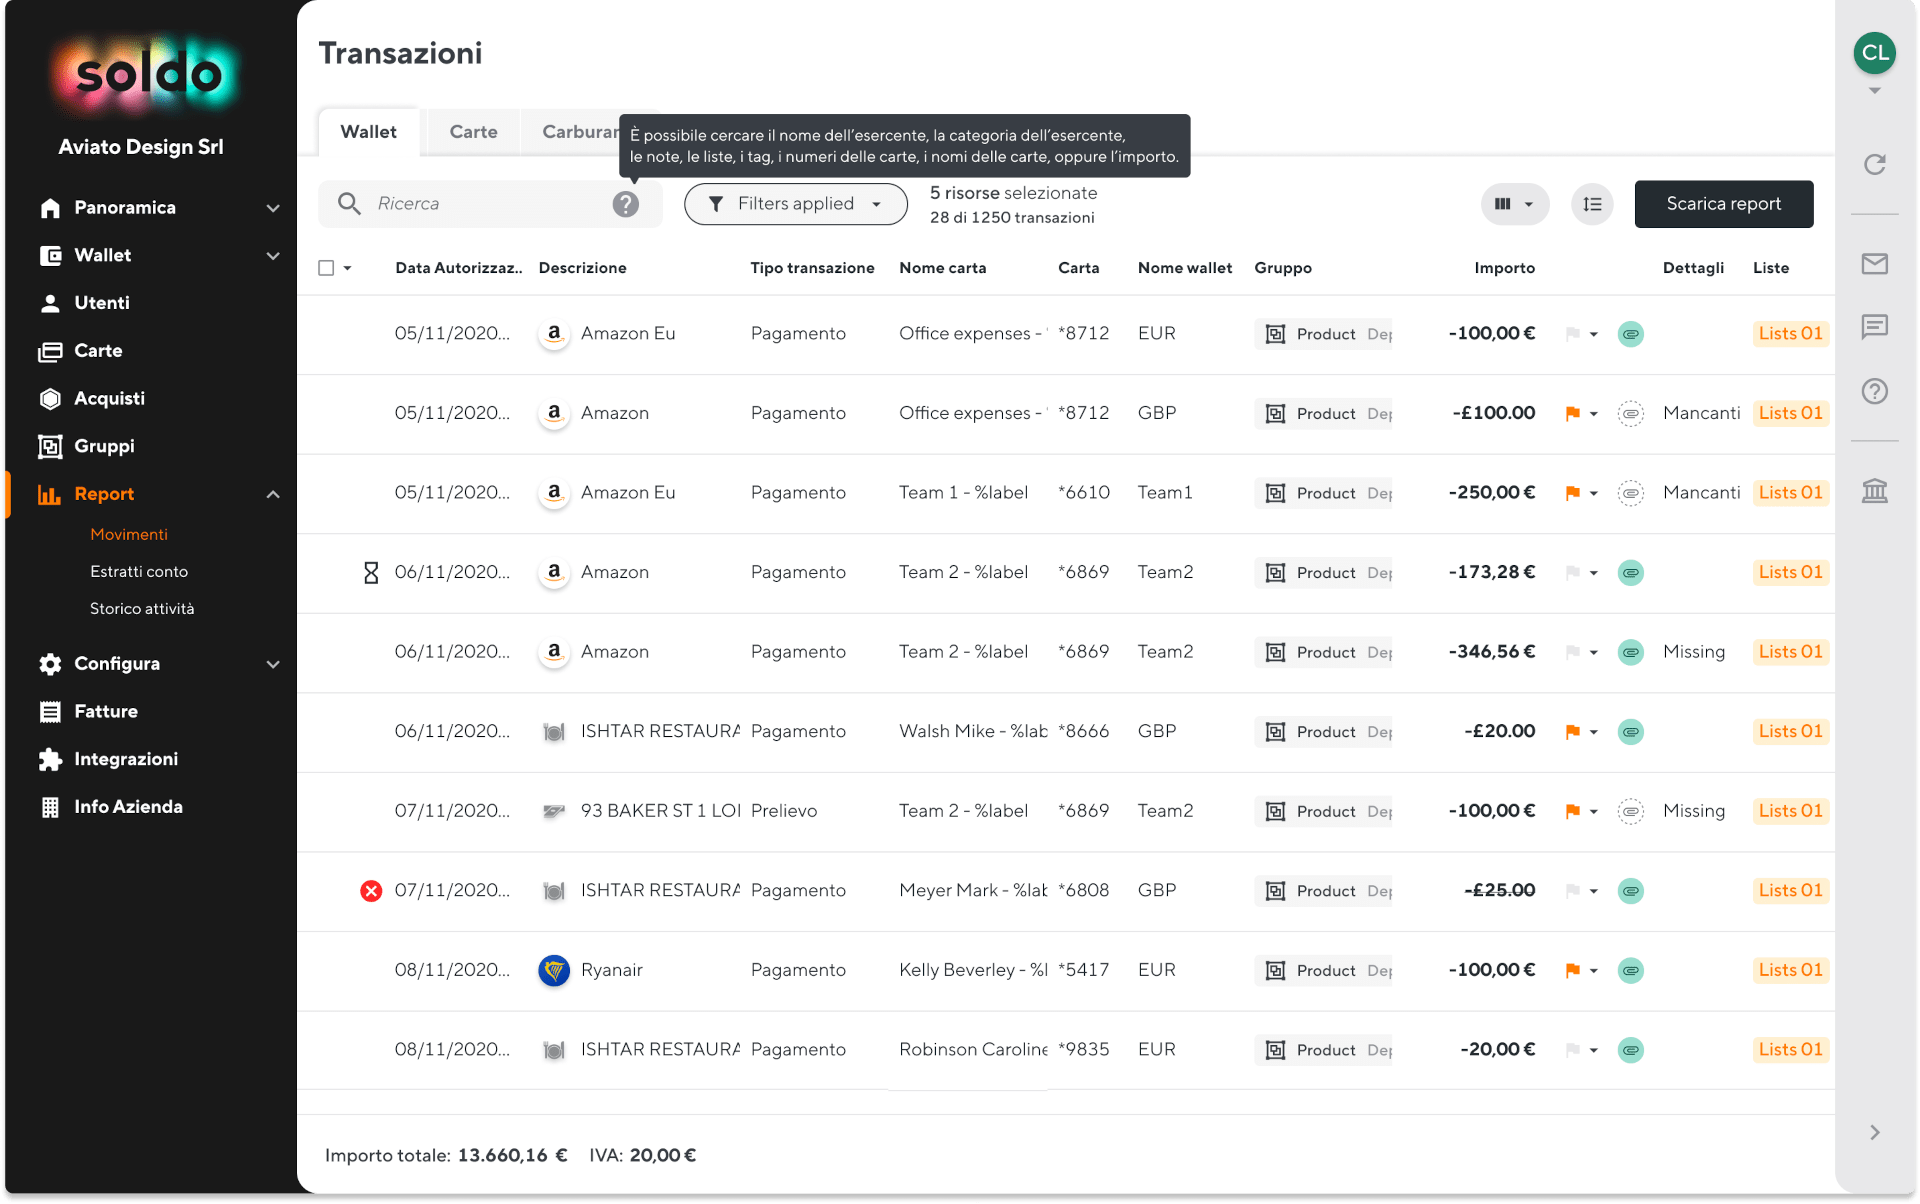The image size is (1920, 1204).
Task: Toggle the grey flag on -173,28 € row
Action: (1572, 573)
